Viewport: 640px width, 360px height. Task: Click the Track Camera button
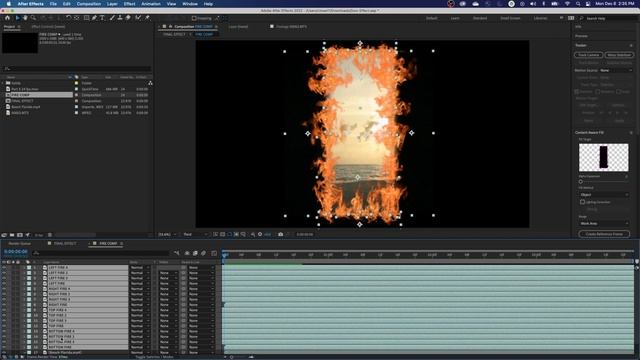pos(589,55)
